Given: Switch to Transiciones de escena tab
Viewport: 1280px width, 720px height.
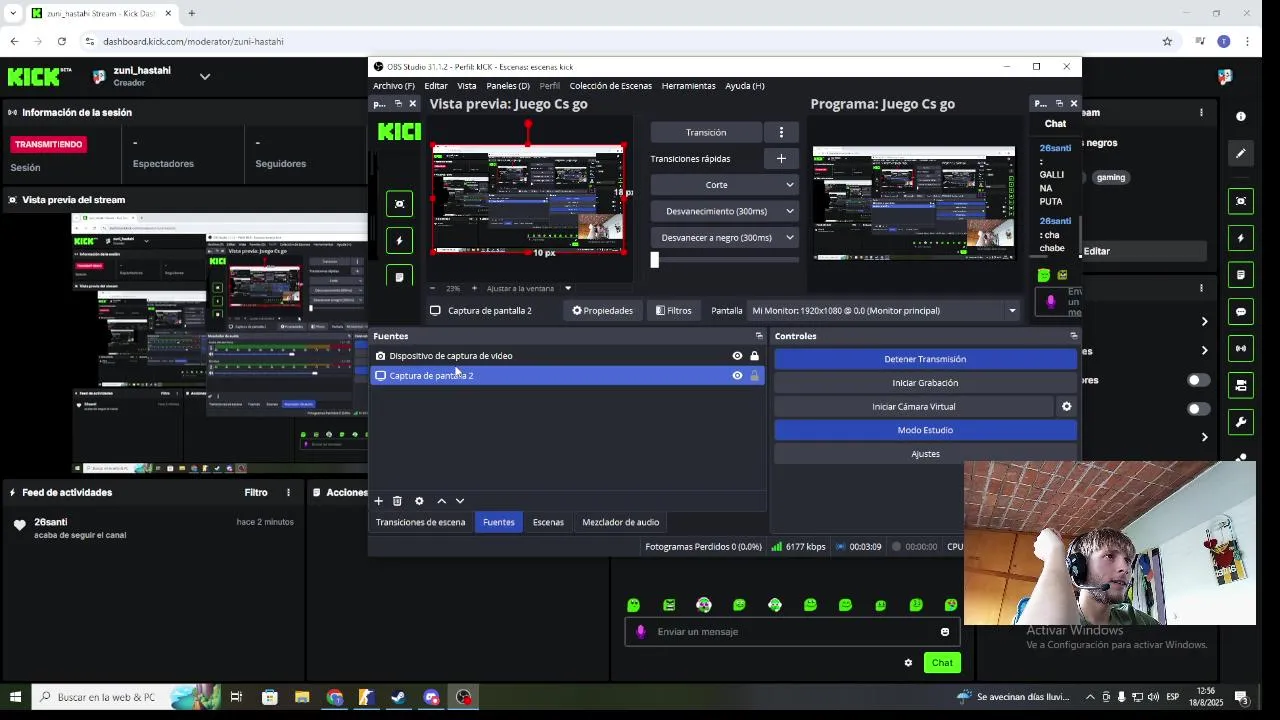Looking at the screenshot, I should point(420,522).
